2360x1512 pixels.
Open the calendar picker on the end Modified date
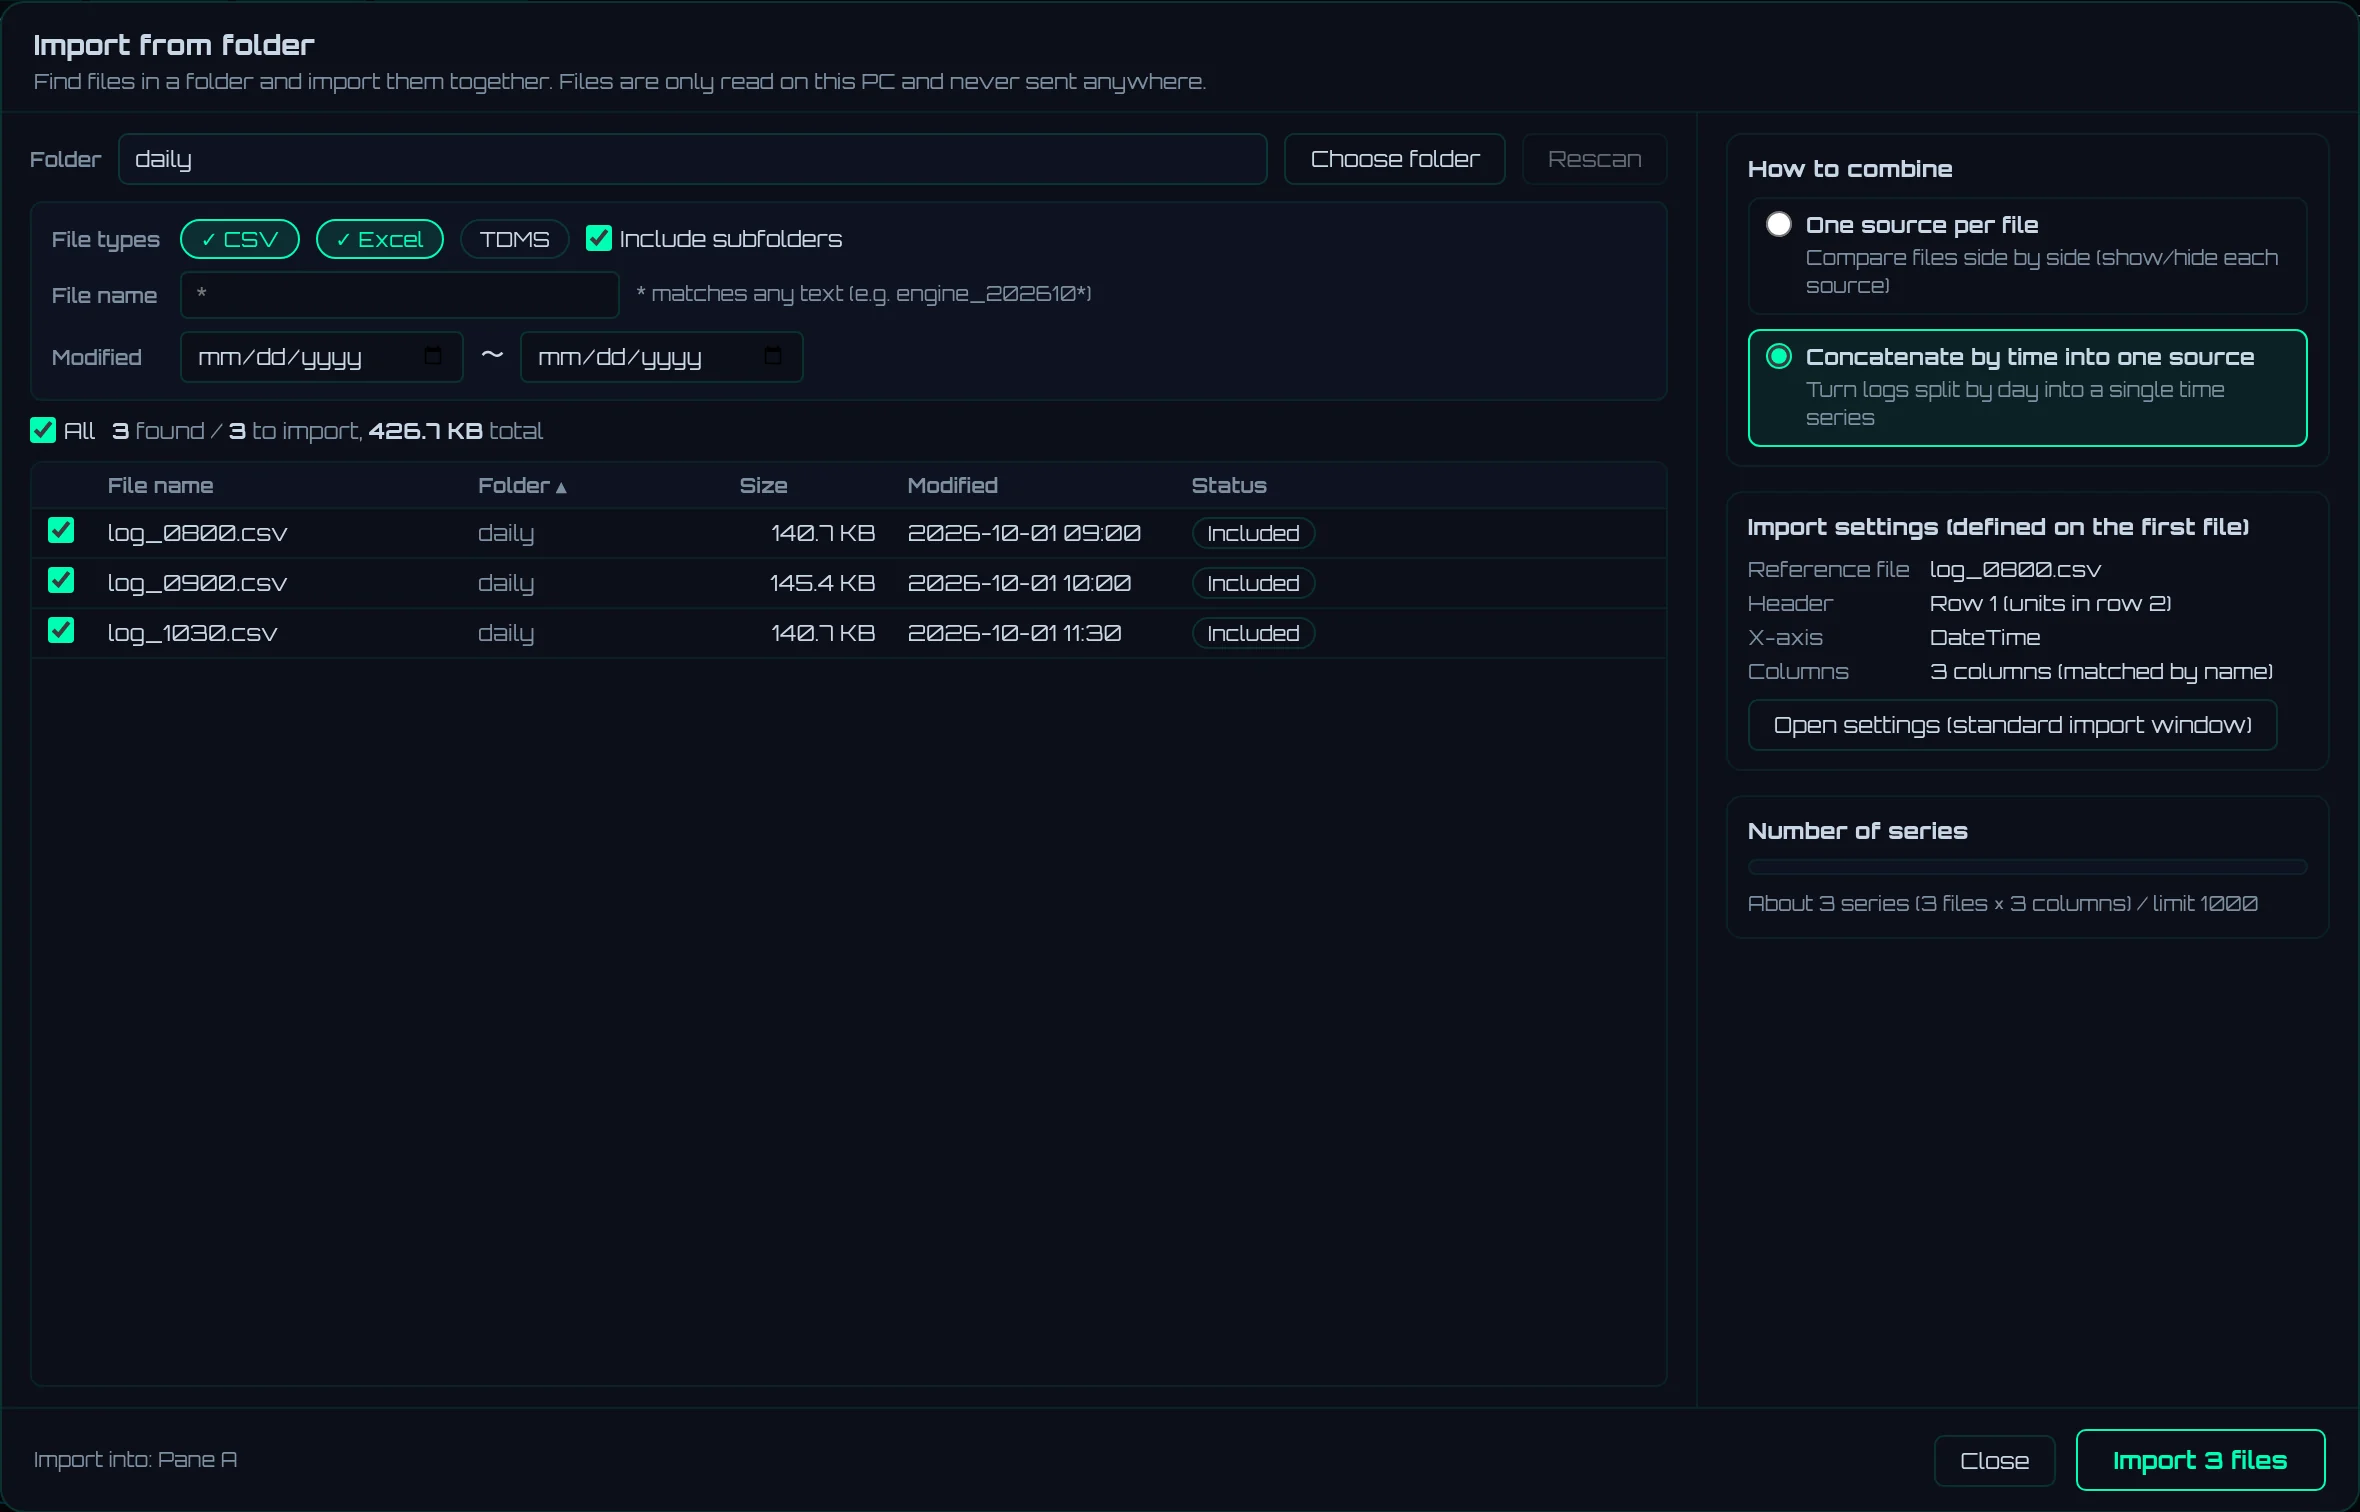(x=773, y=356)
